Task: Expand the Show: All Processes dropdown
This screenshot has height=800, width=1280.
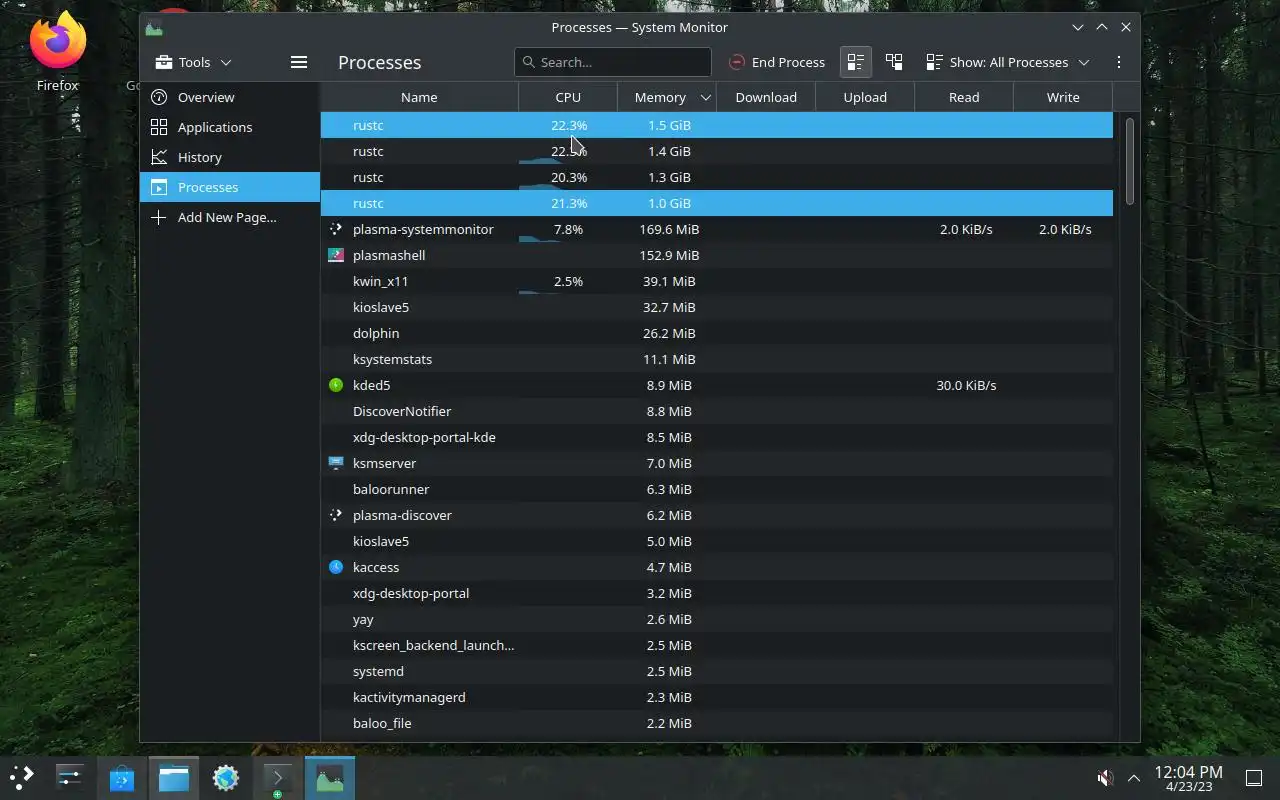Action: coord(1007,62)
